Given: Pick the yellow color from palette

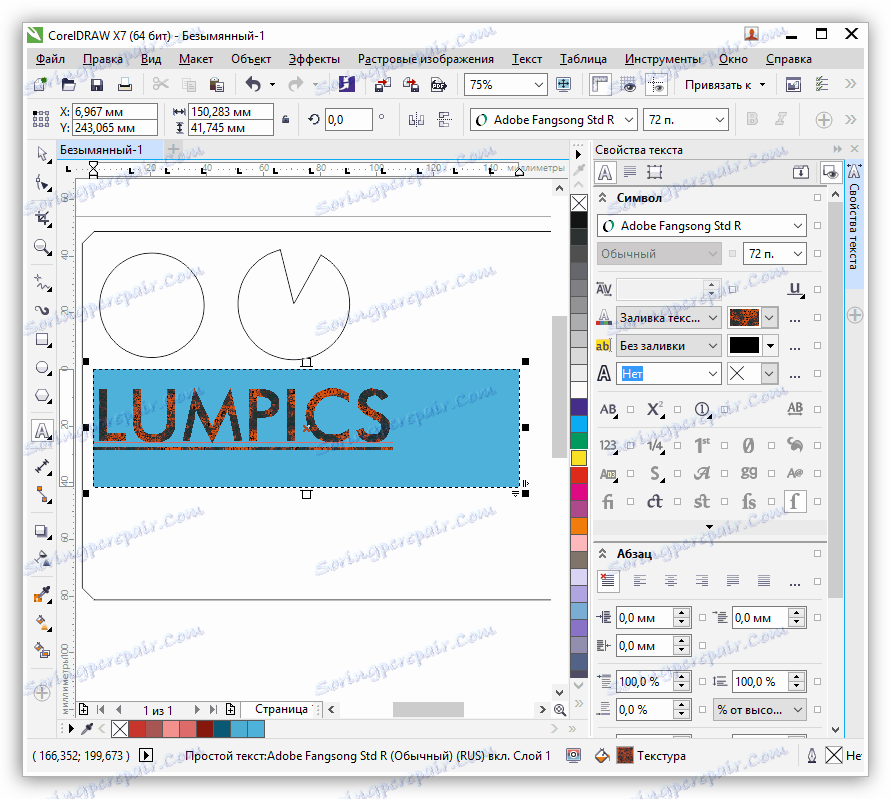Looking at the screenshot, I should tap(579, 457).
